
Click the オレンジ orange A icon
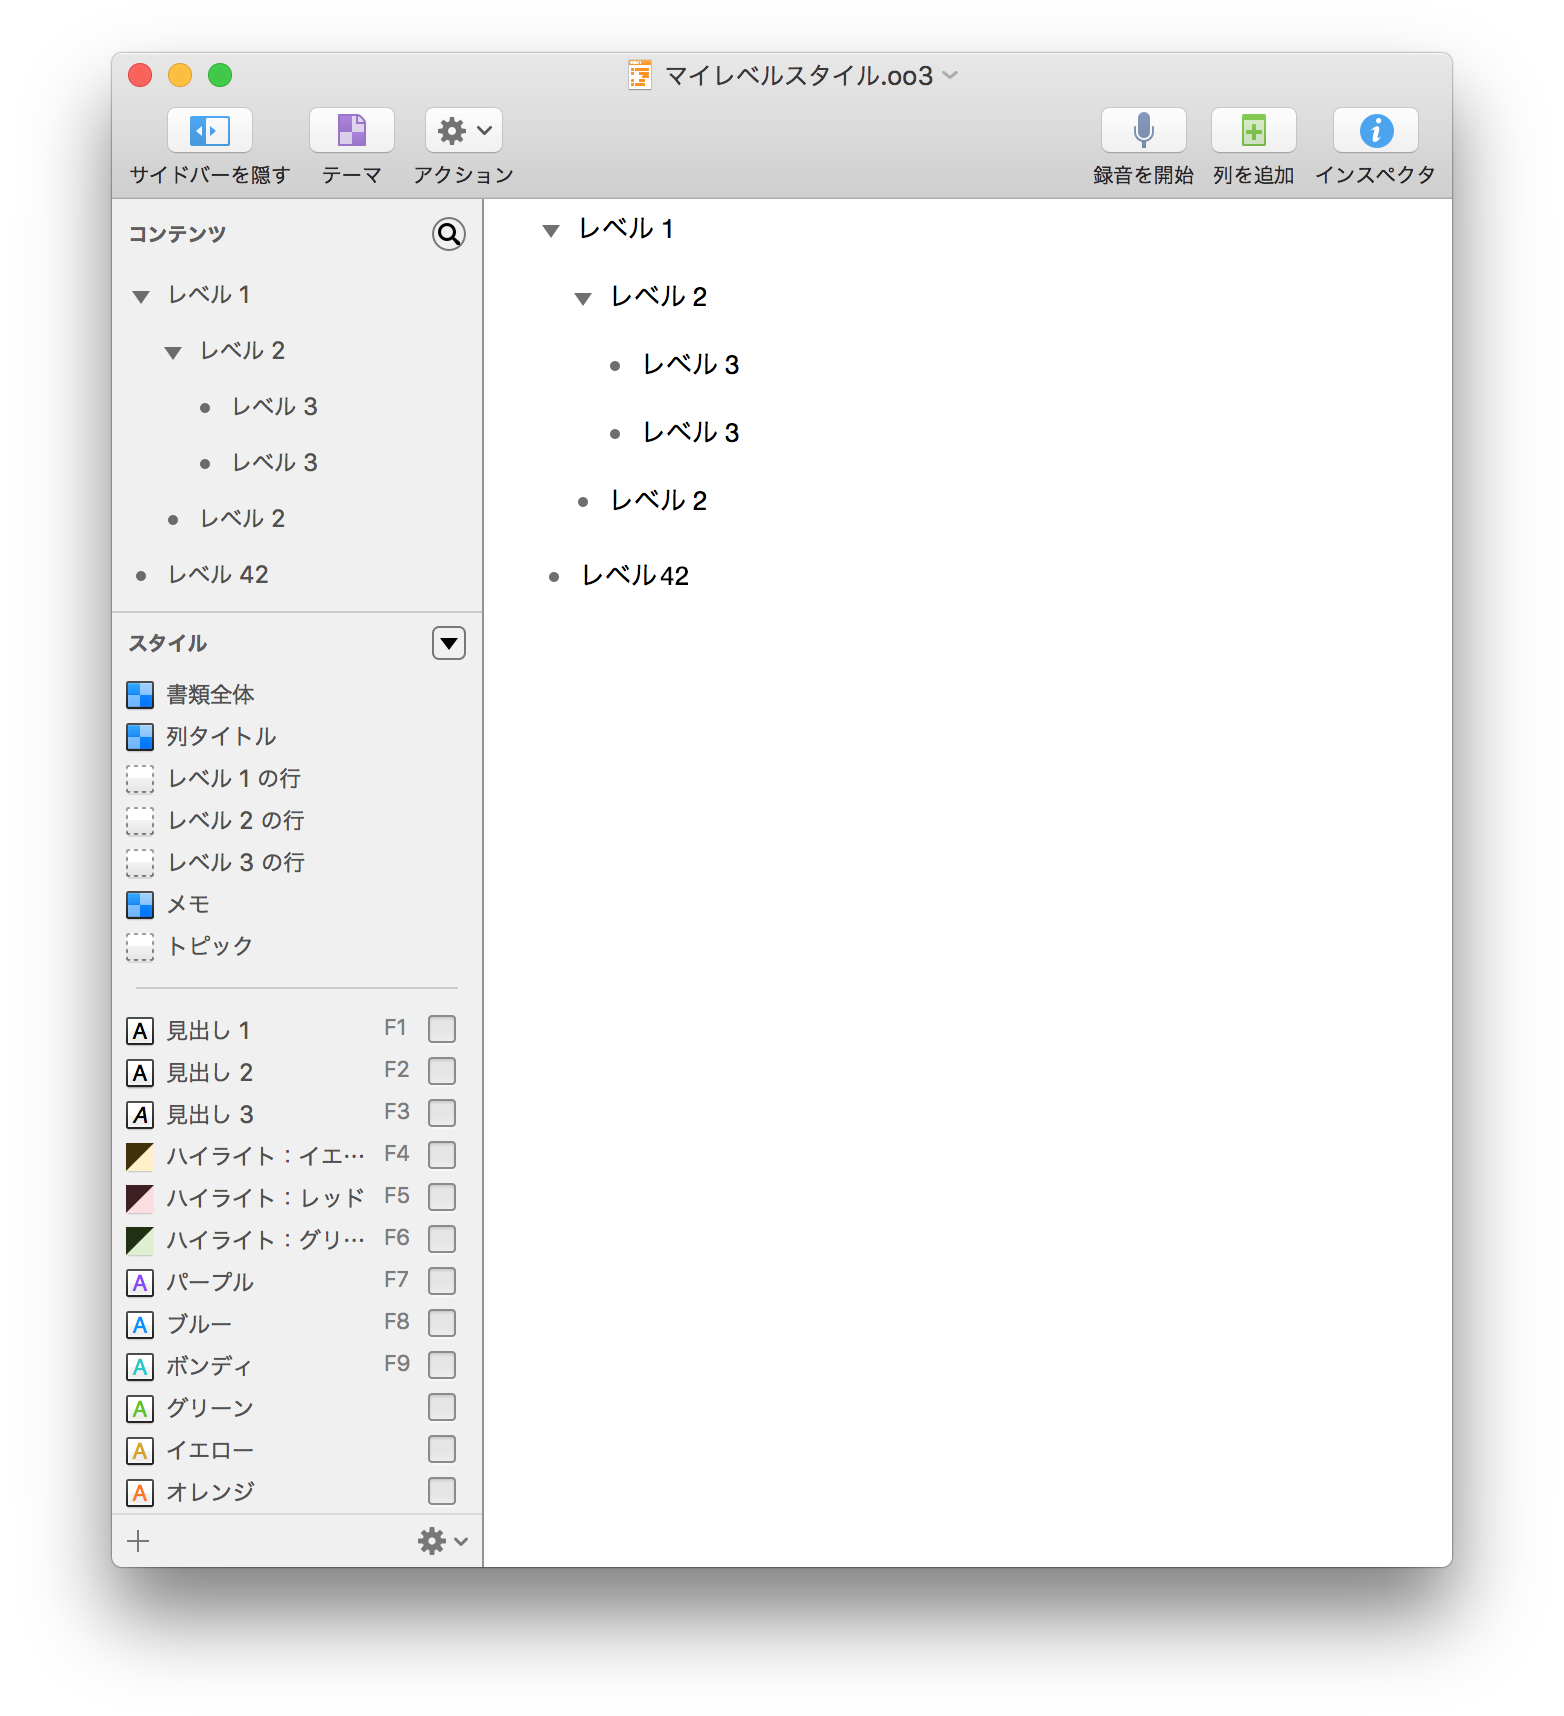[140, 1493]
